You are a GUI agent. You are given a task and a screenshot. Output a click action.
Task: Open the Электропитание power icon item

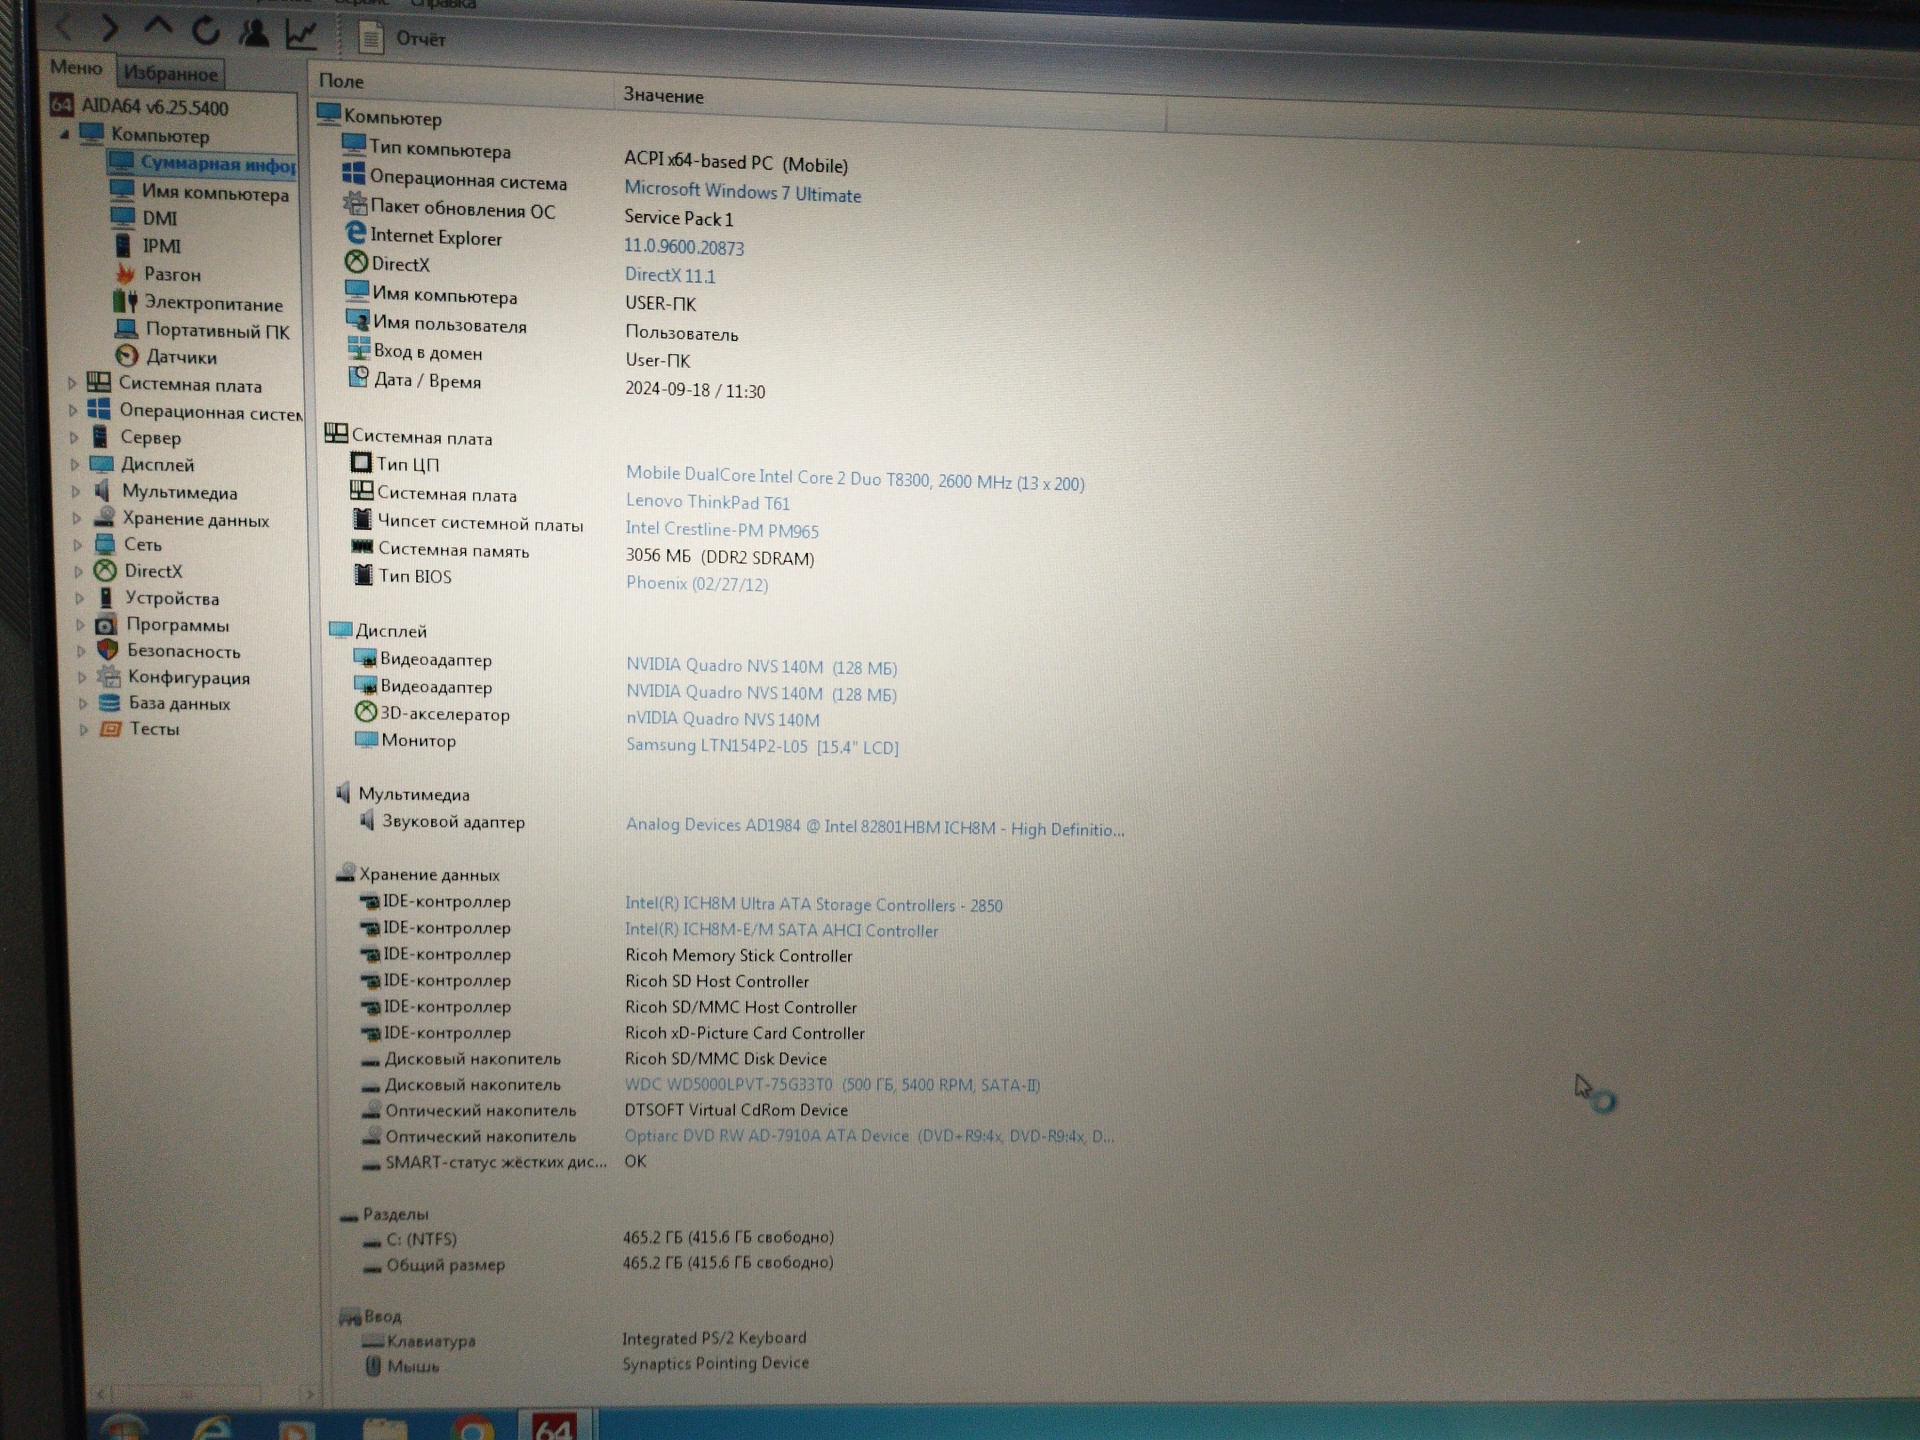(125, 301)
